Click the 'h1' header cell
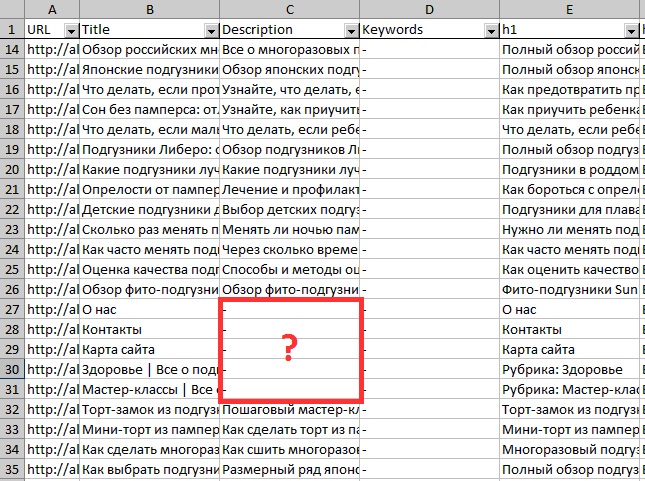645x481 pixels. coord(569,30)
